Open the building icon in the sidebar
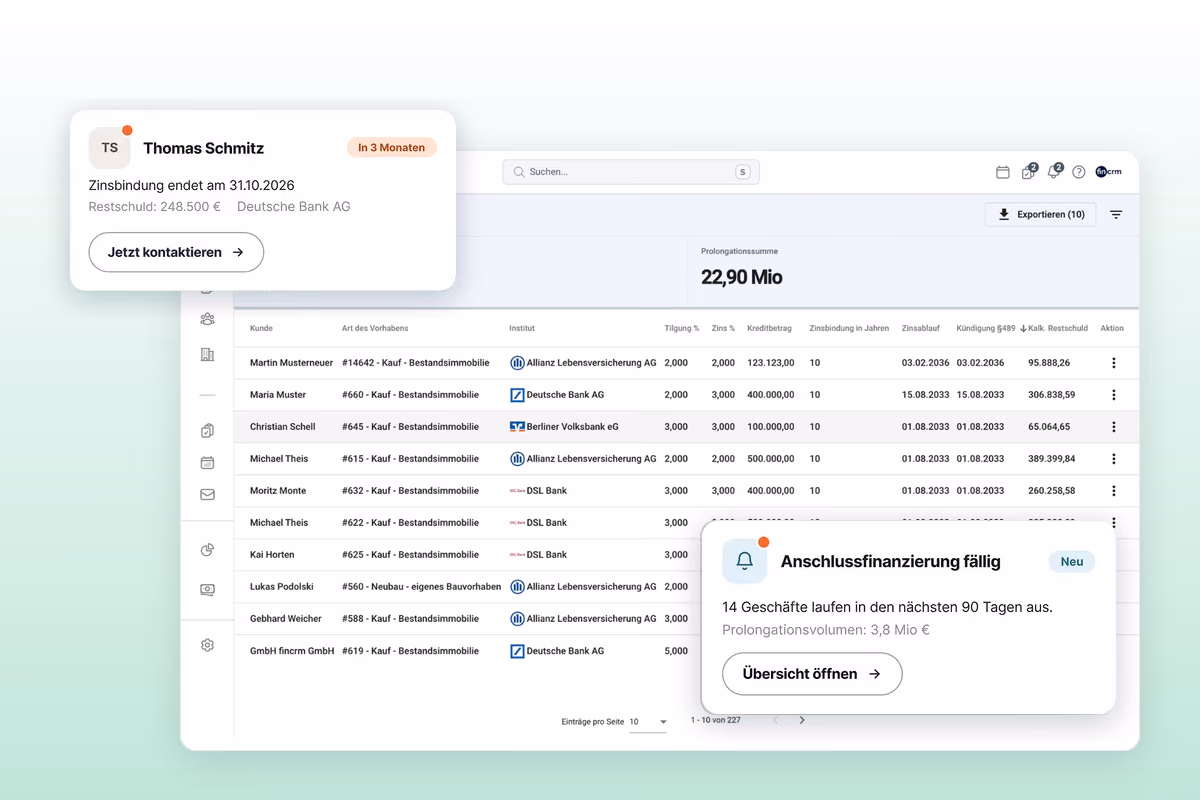Image resolution: width=1200 pixels, height=800 pixels. coord(207,354)
